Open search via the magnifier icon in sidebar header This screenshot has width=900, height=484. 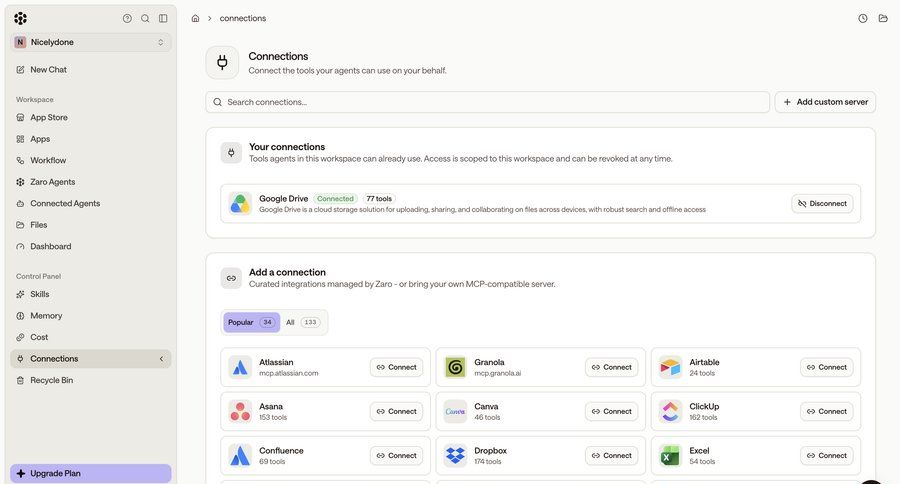145,18
